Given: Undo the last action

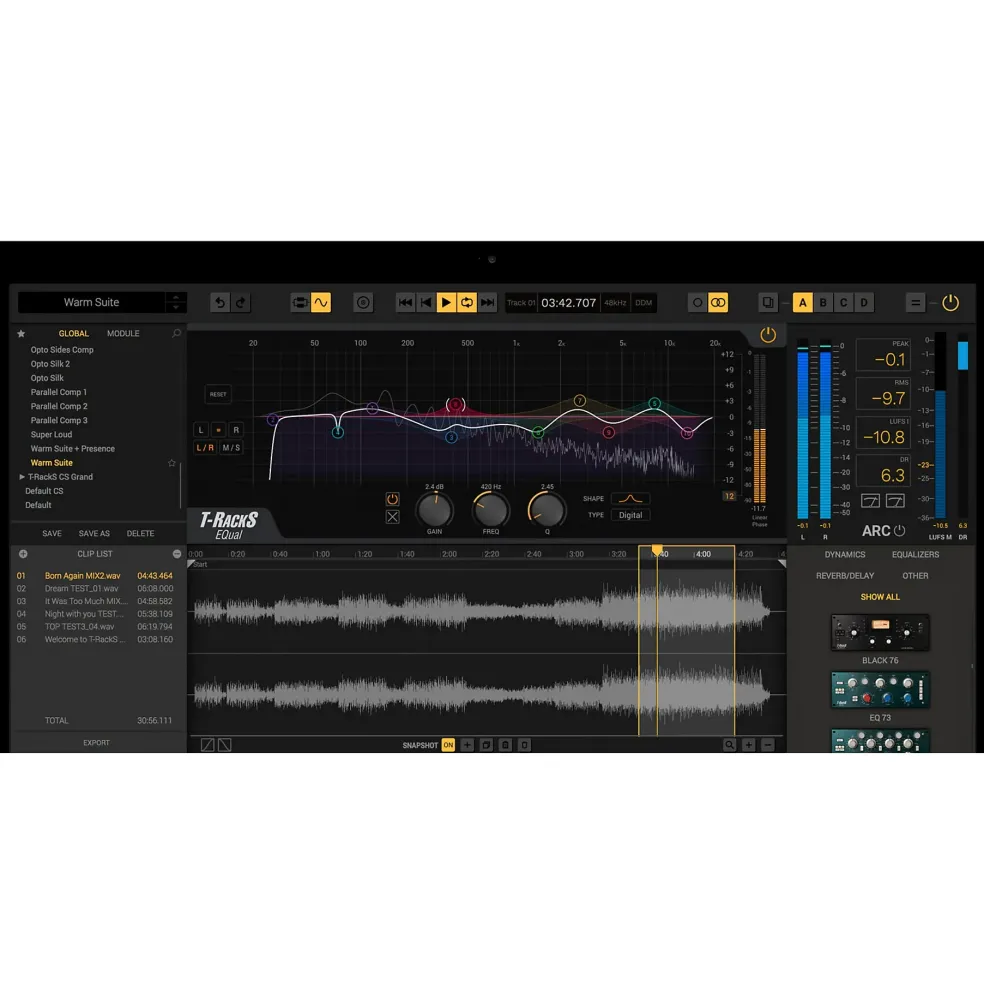Looking at the screenshot, I should click(219, 303).
